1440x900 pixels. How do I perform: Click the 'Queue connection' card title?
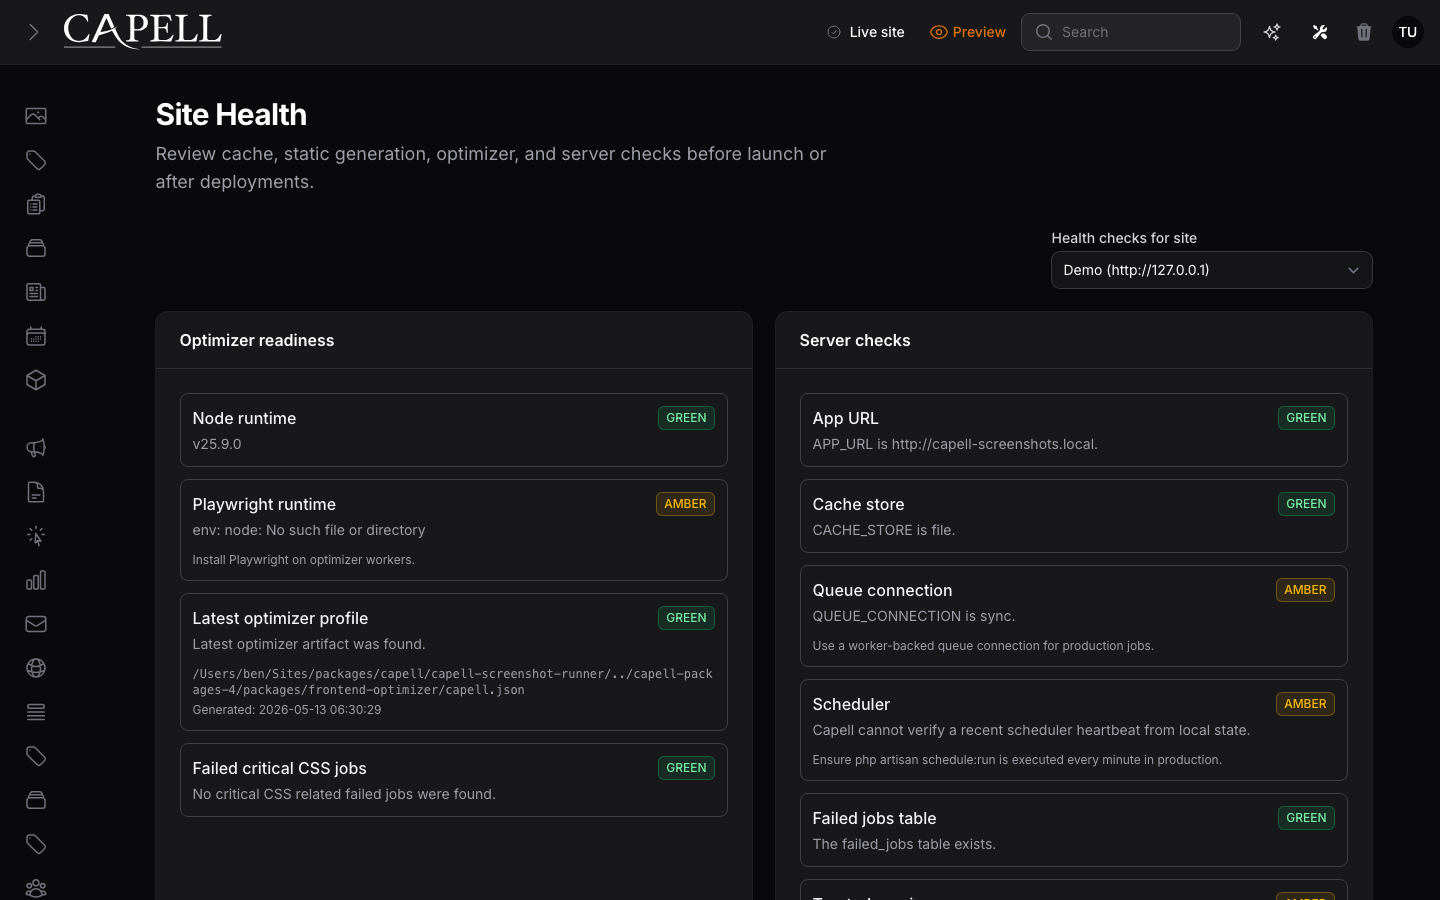(882, 590)
